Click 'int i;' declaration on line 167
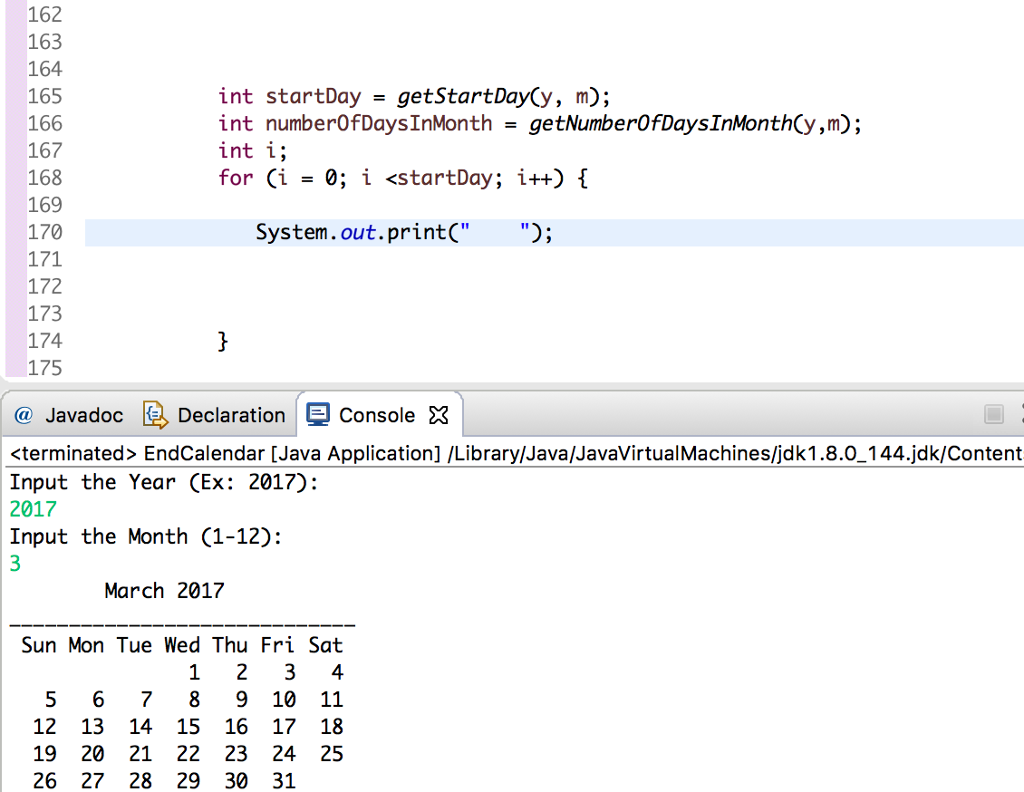Image resolution: width=1024 pixels, height=792 pixels. (253, 151)
